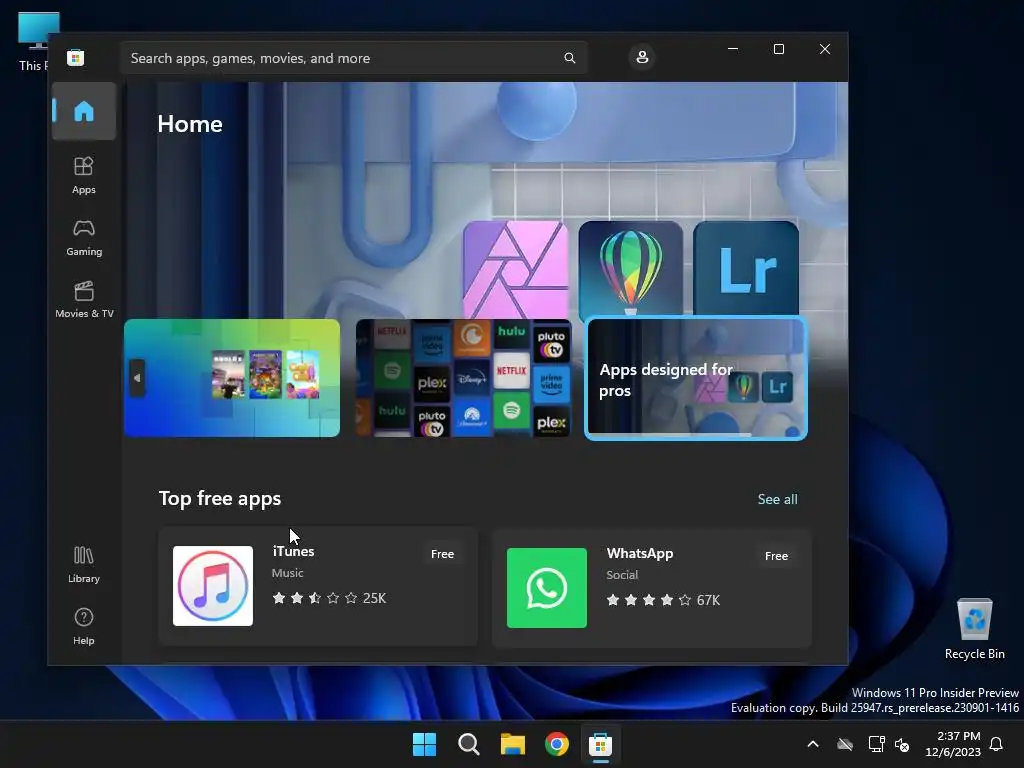Screen dimensions: 1024x768
Task: Click the muted volume icon in the tray
Action: (x=902, y=744)
